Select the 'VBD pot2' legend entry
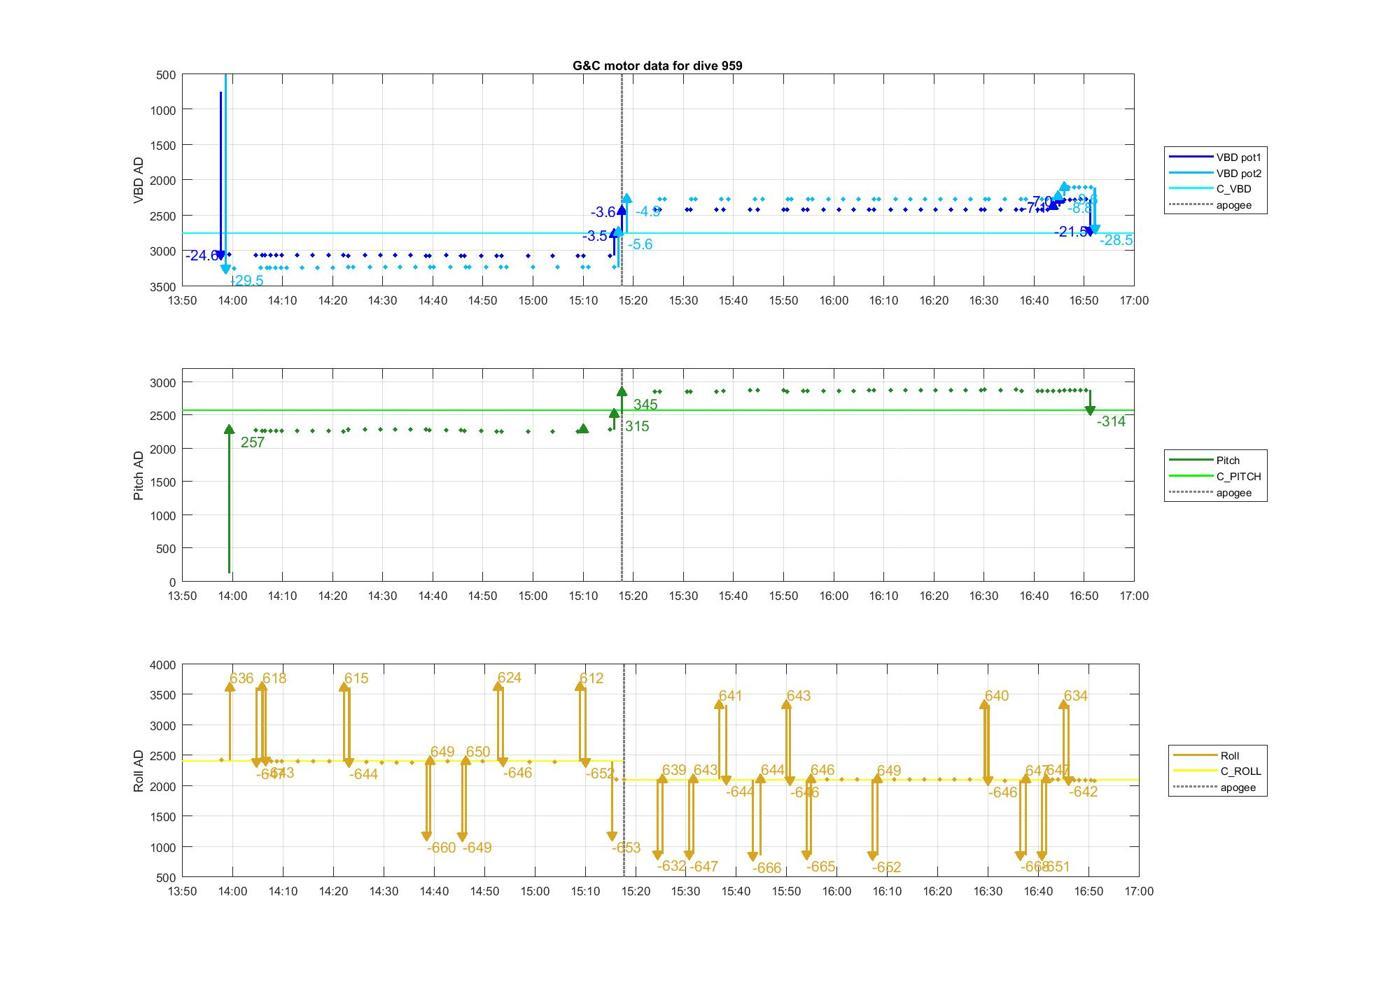Image resolution: width=1400 pixels, height=986 pixels. (x=1216, y=173)
